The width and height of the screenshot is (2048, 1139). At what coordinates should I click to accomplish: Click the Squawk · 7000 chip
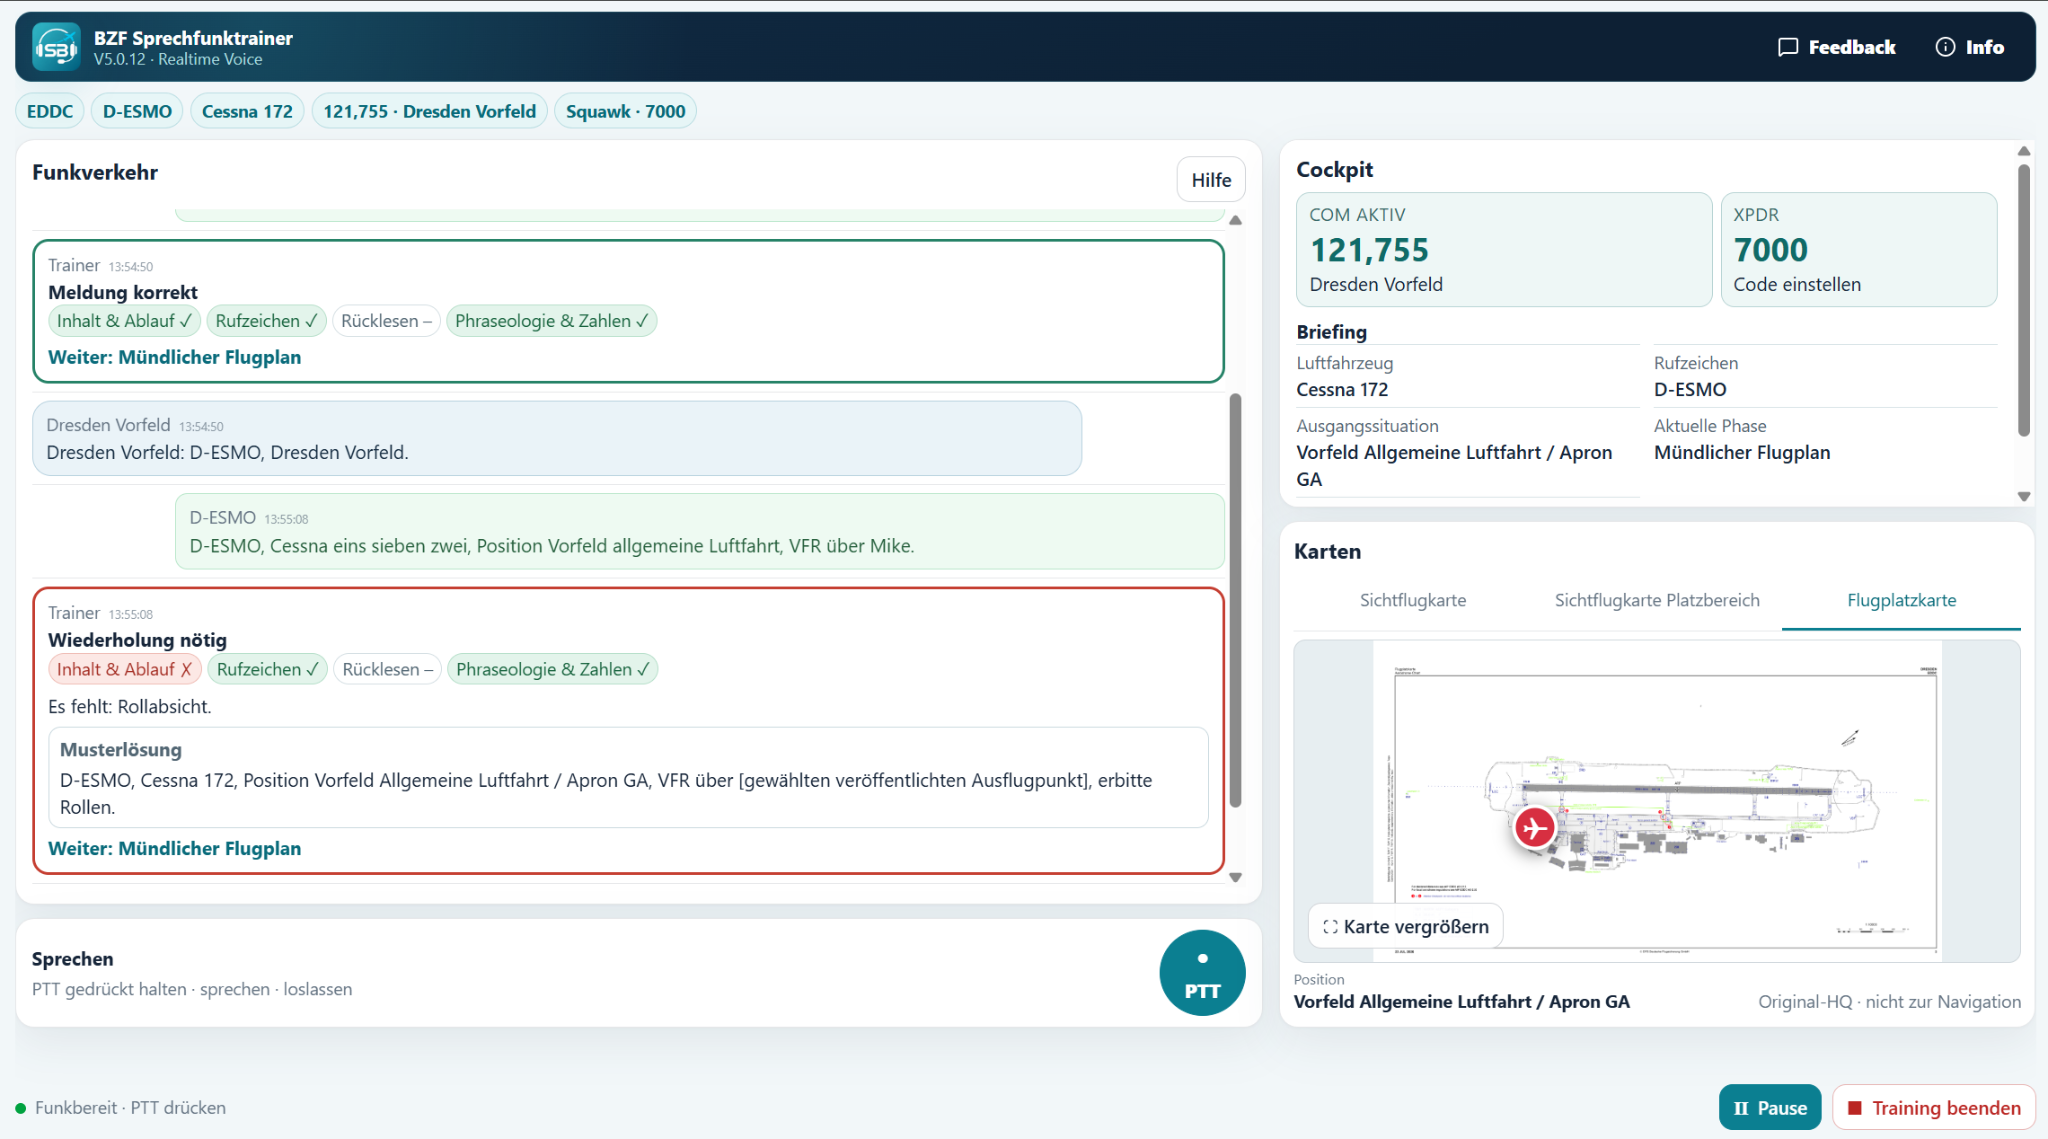625,111
